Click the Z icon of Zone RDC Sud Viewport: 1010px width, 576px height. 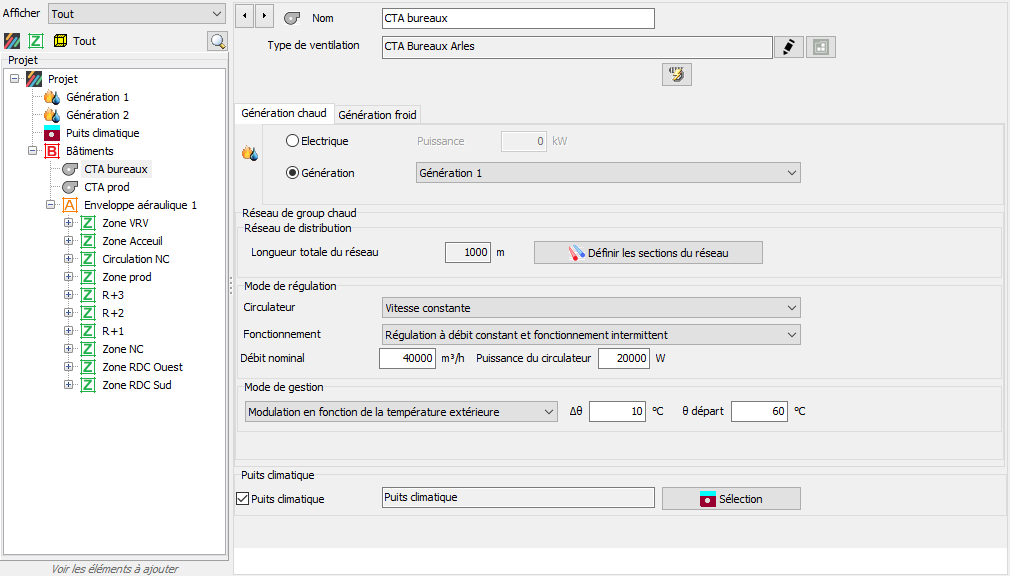88,385
